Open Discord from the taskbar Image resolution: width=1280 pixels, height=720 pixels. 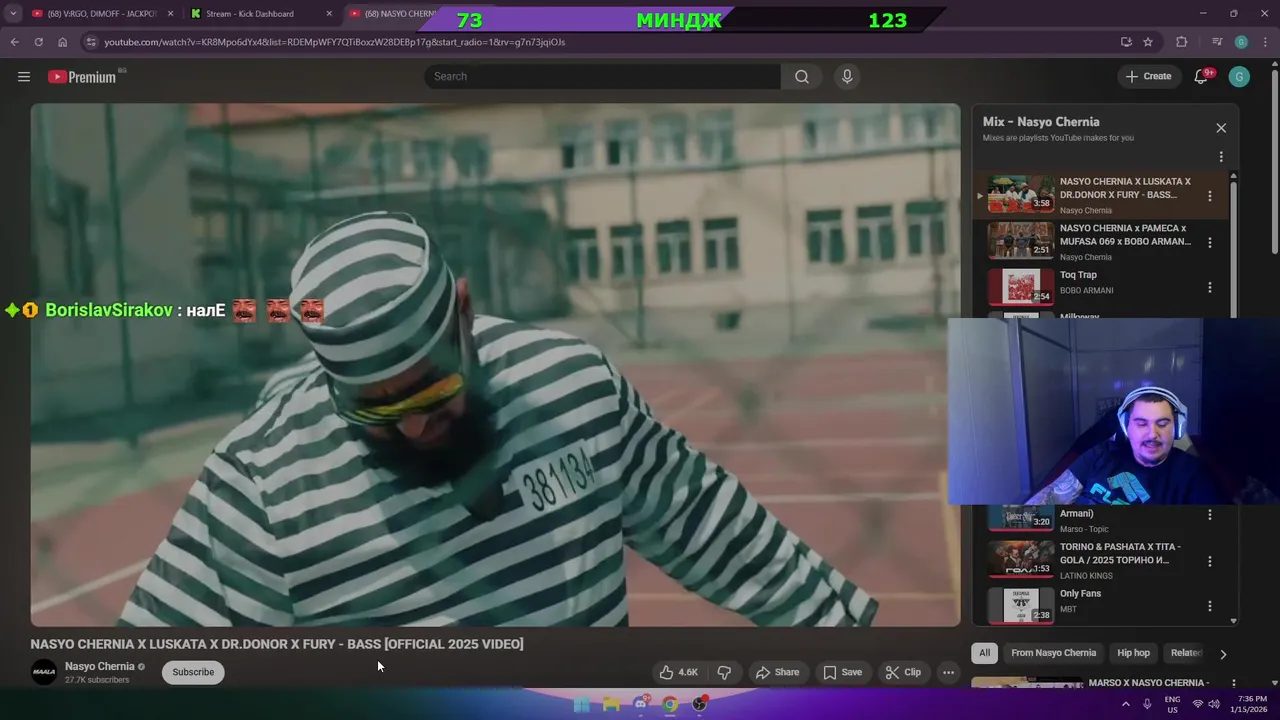coord(641,704)
